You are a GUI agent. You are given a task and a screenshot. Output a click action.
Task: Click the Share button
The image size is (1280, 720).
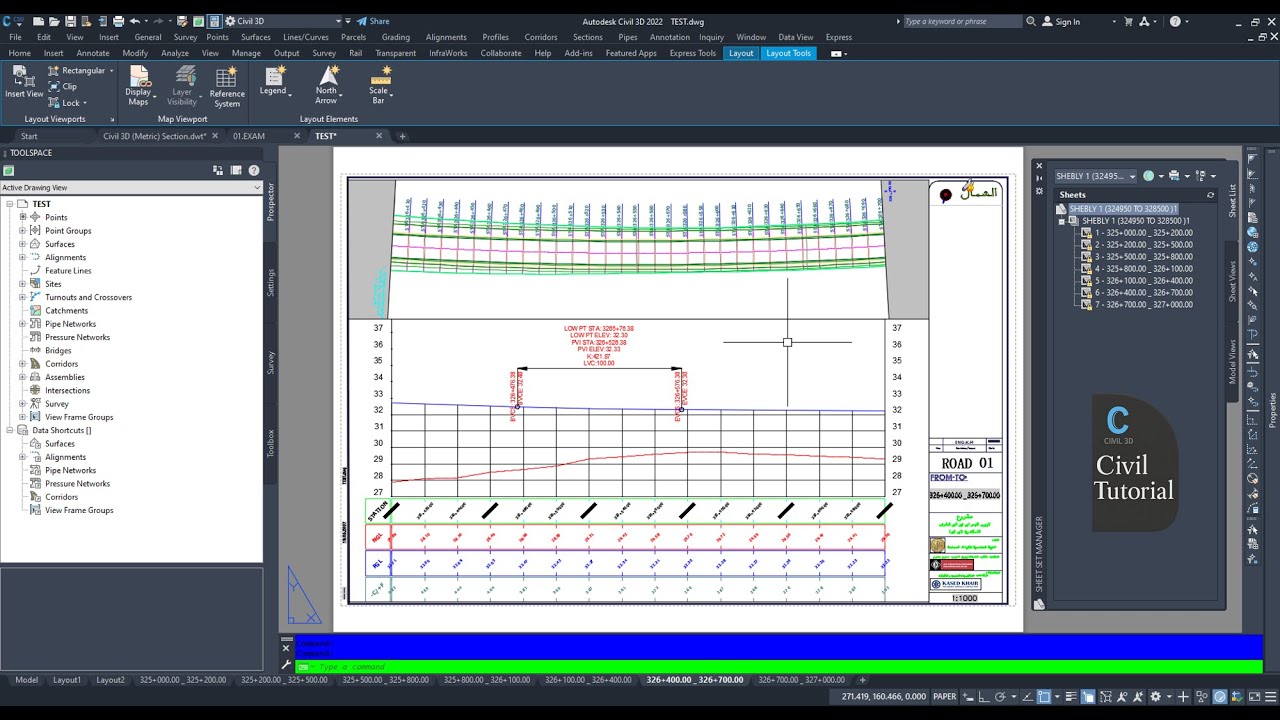pyautogui.click(x=374, y=21)
